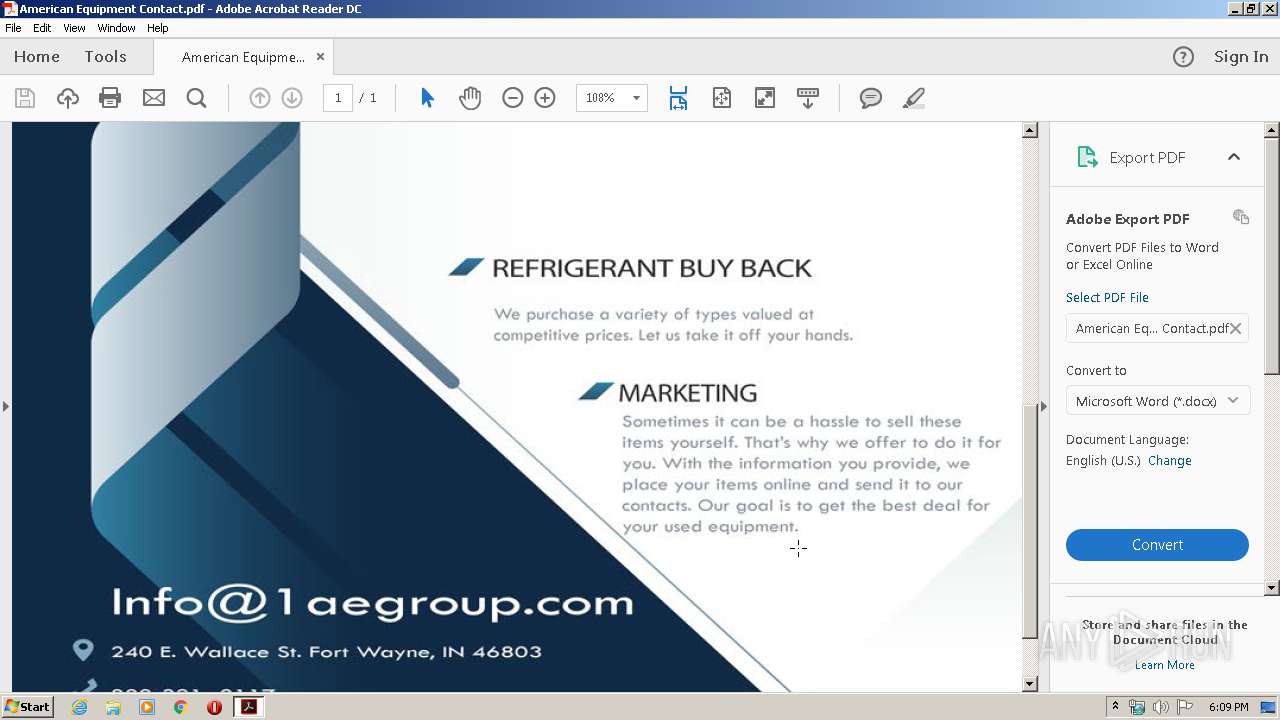Expand left navigation pane arrow
The width and height of the screenshot is (1280, 720).
pyautogui.click(x=5, y=406)
